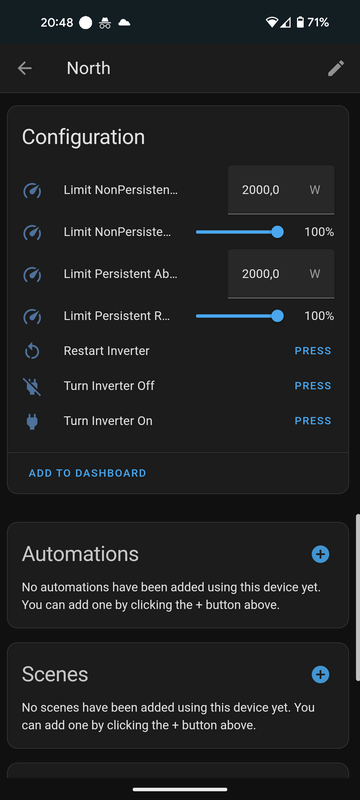This screenshot has height=800, width=360.
Task: Open the Restart Inverter entity label
Action: coord(107,351)
